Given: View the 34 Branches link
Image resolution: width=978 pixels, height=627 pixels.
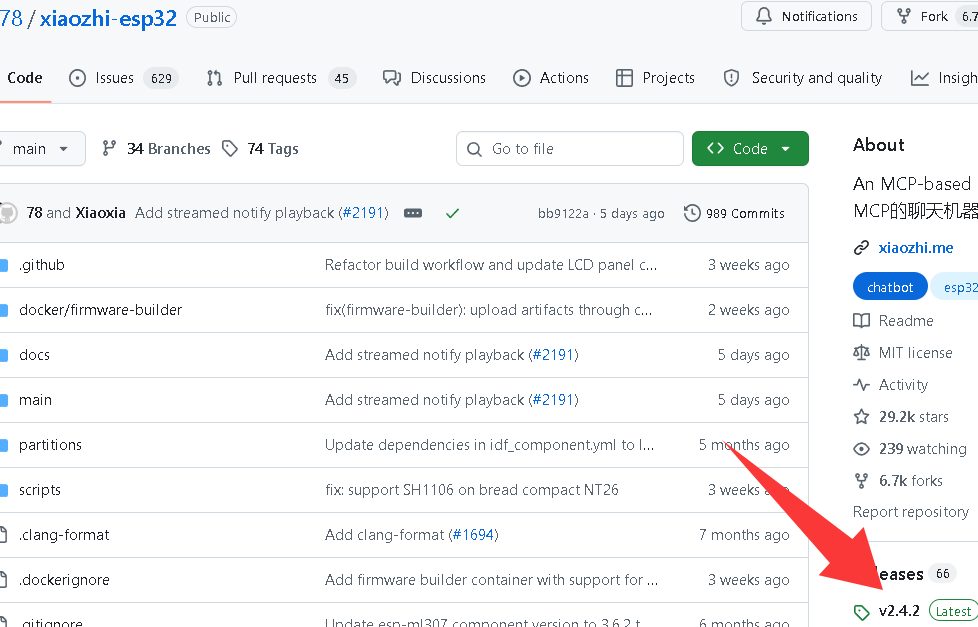Looking at the screenshot, I should 157,148.
